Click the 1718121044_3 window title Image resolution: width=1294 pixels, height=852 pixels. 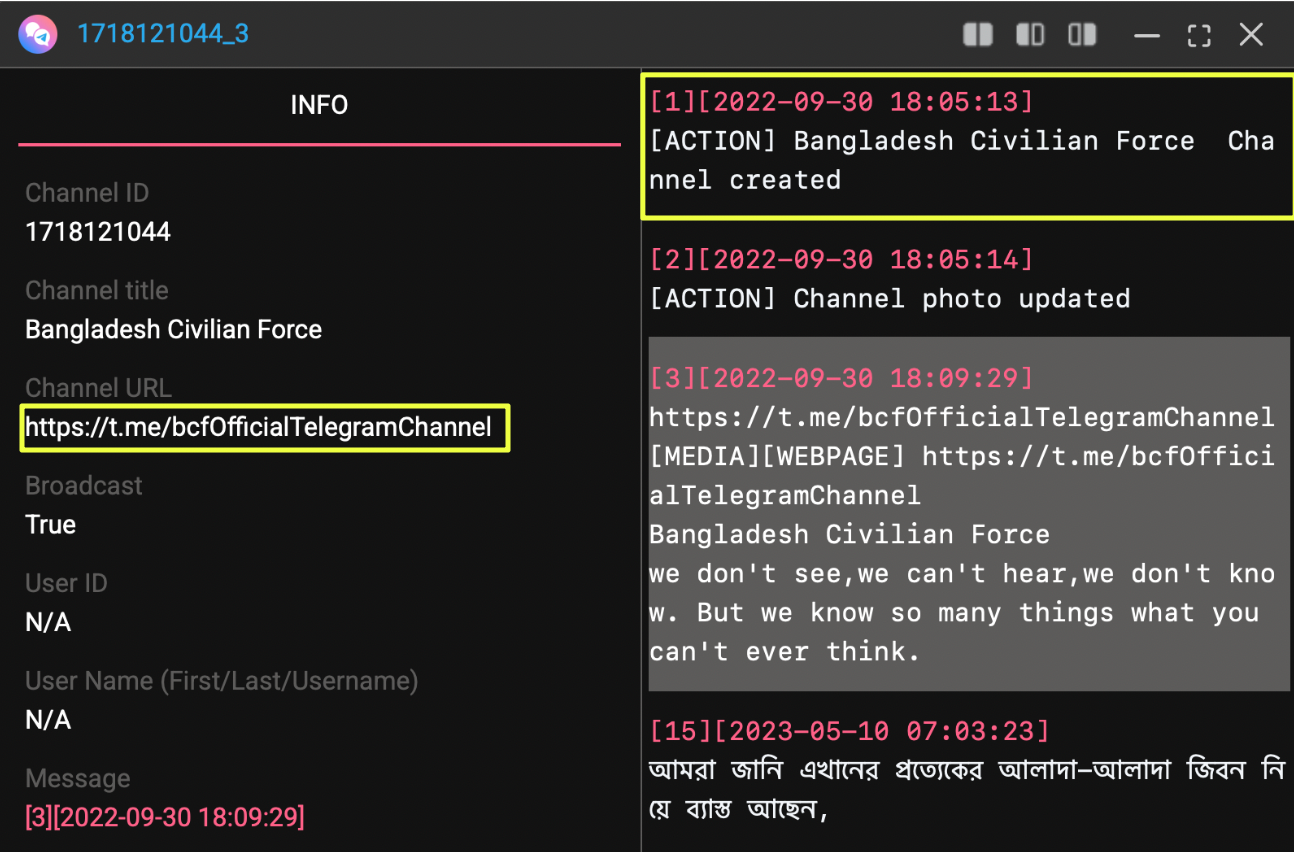click(x=163, y=34)
